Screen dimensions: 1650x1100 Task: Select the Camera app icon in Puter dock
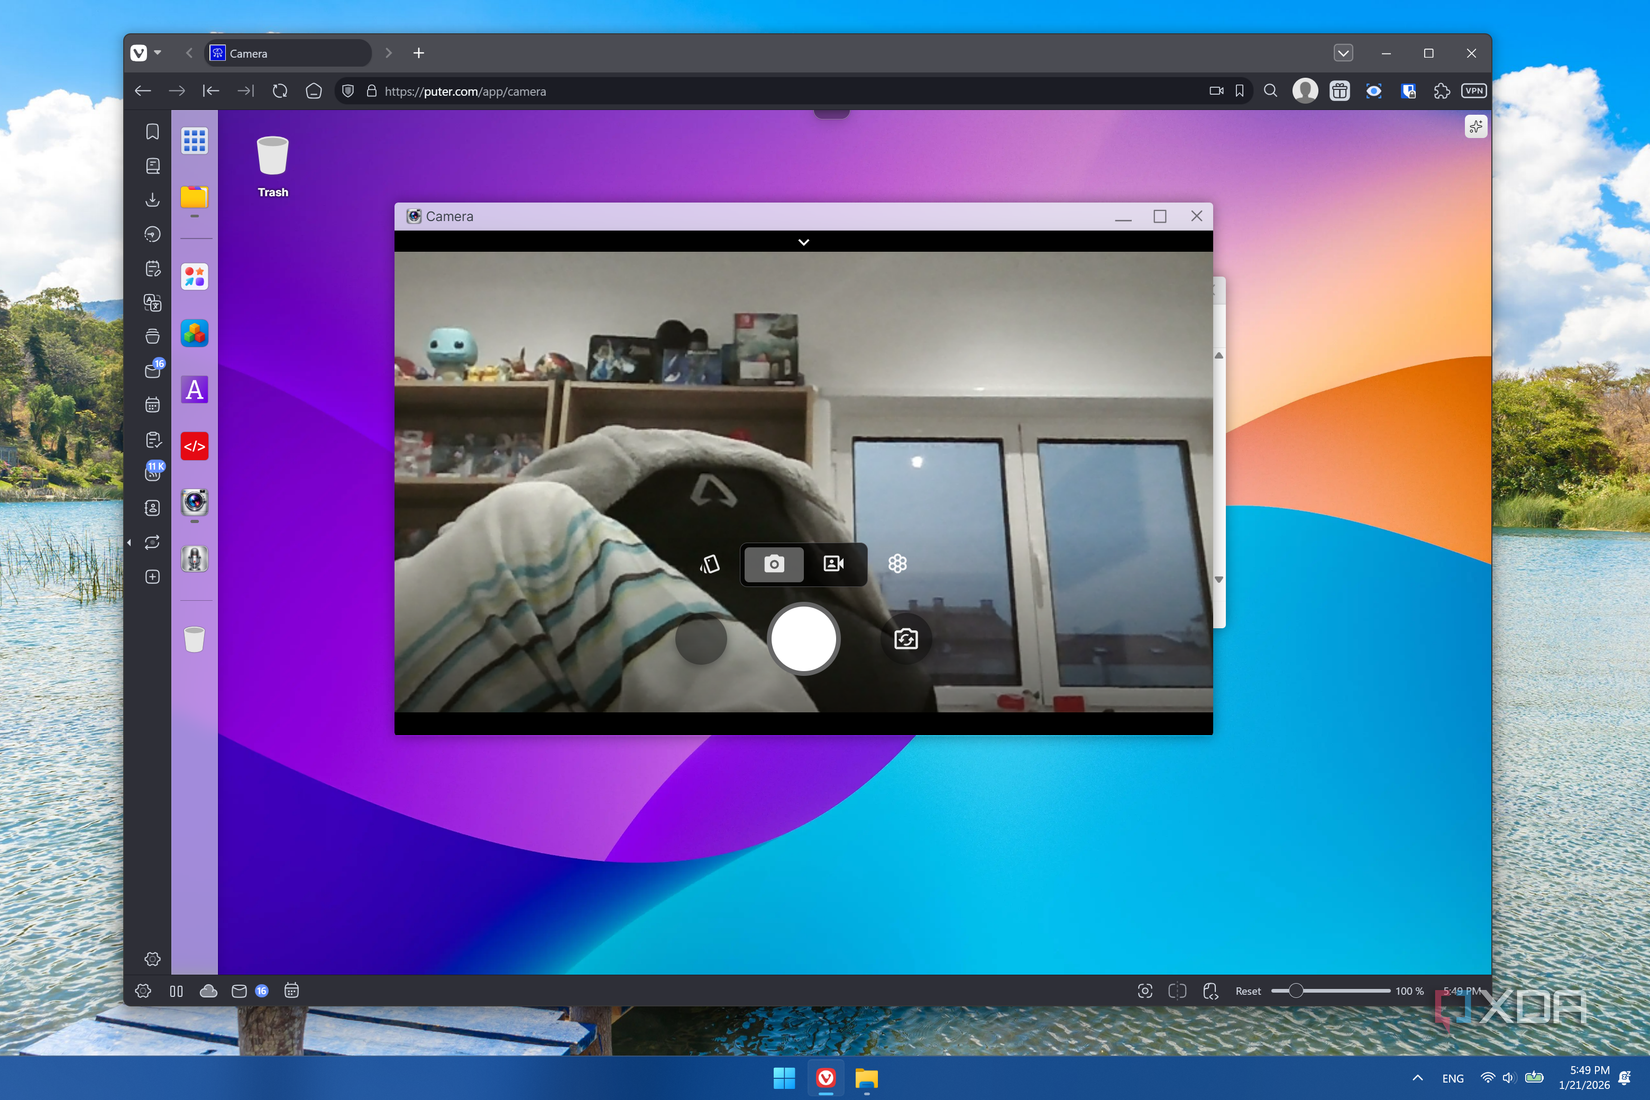point(194,502)
